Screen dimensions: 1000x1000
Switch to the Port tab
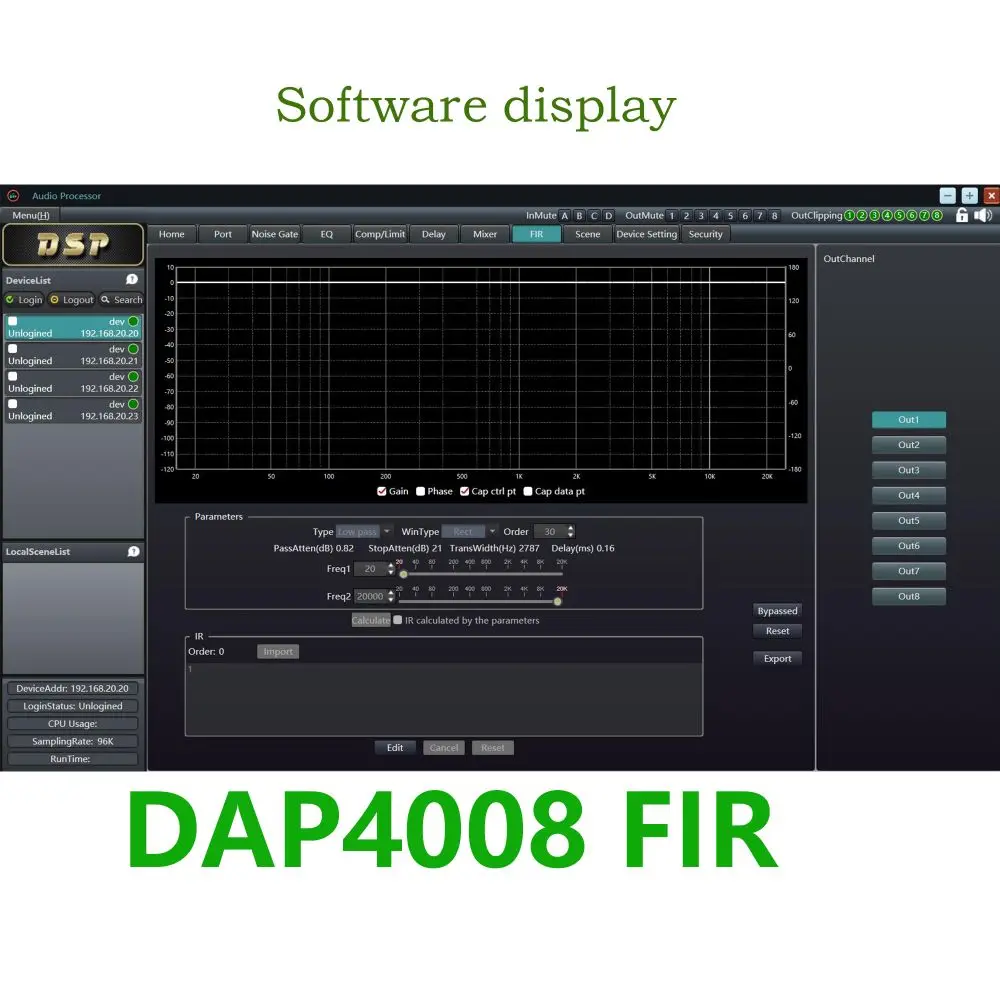(223, 234)
